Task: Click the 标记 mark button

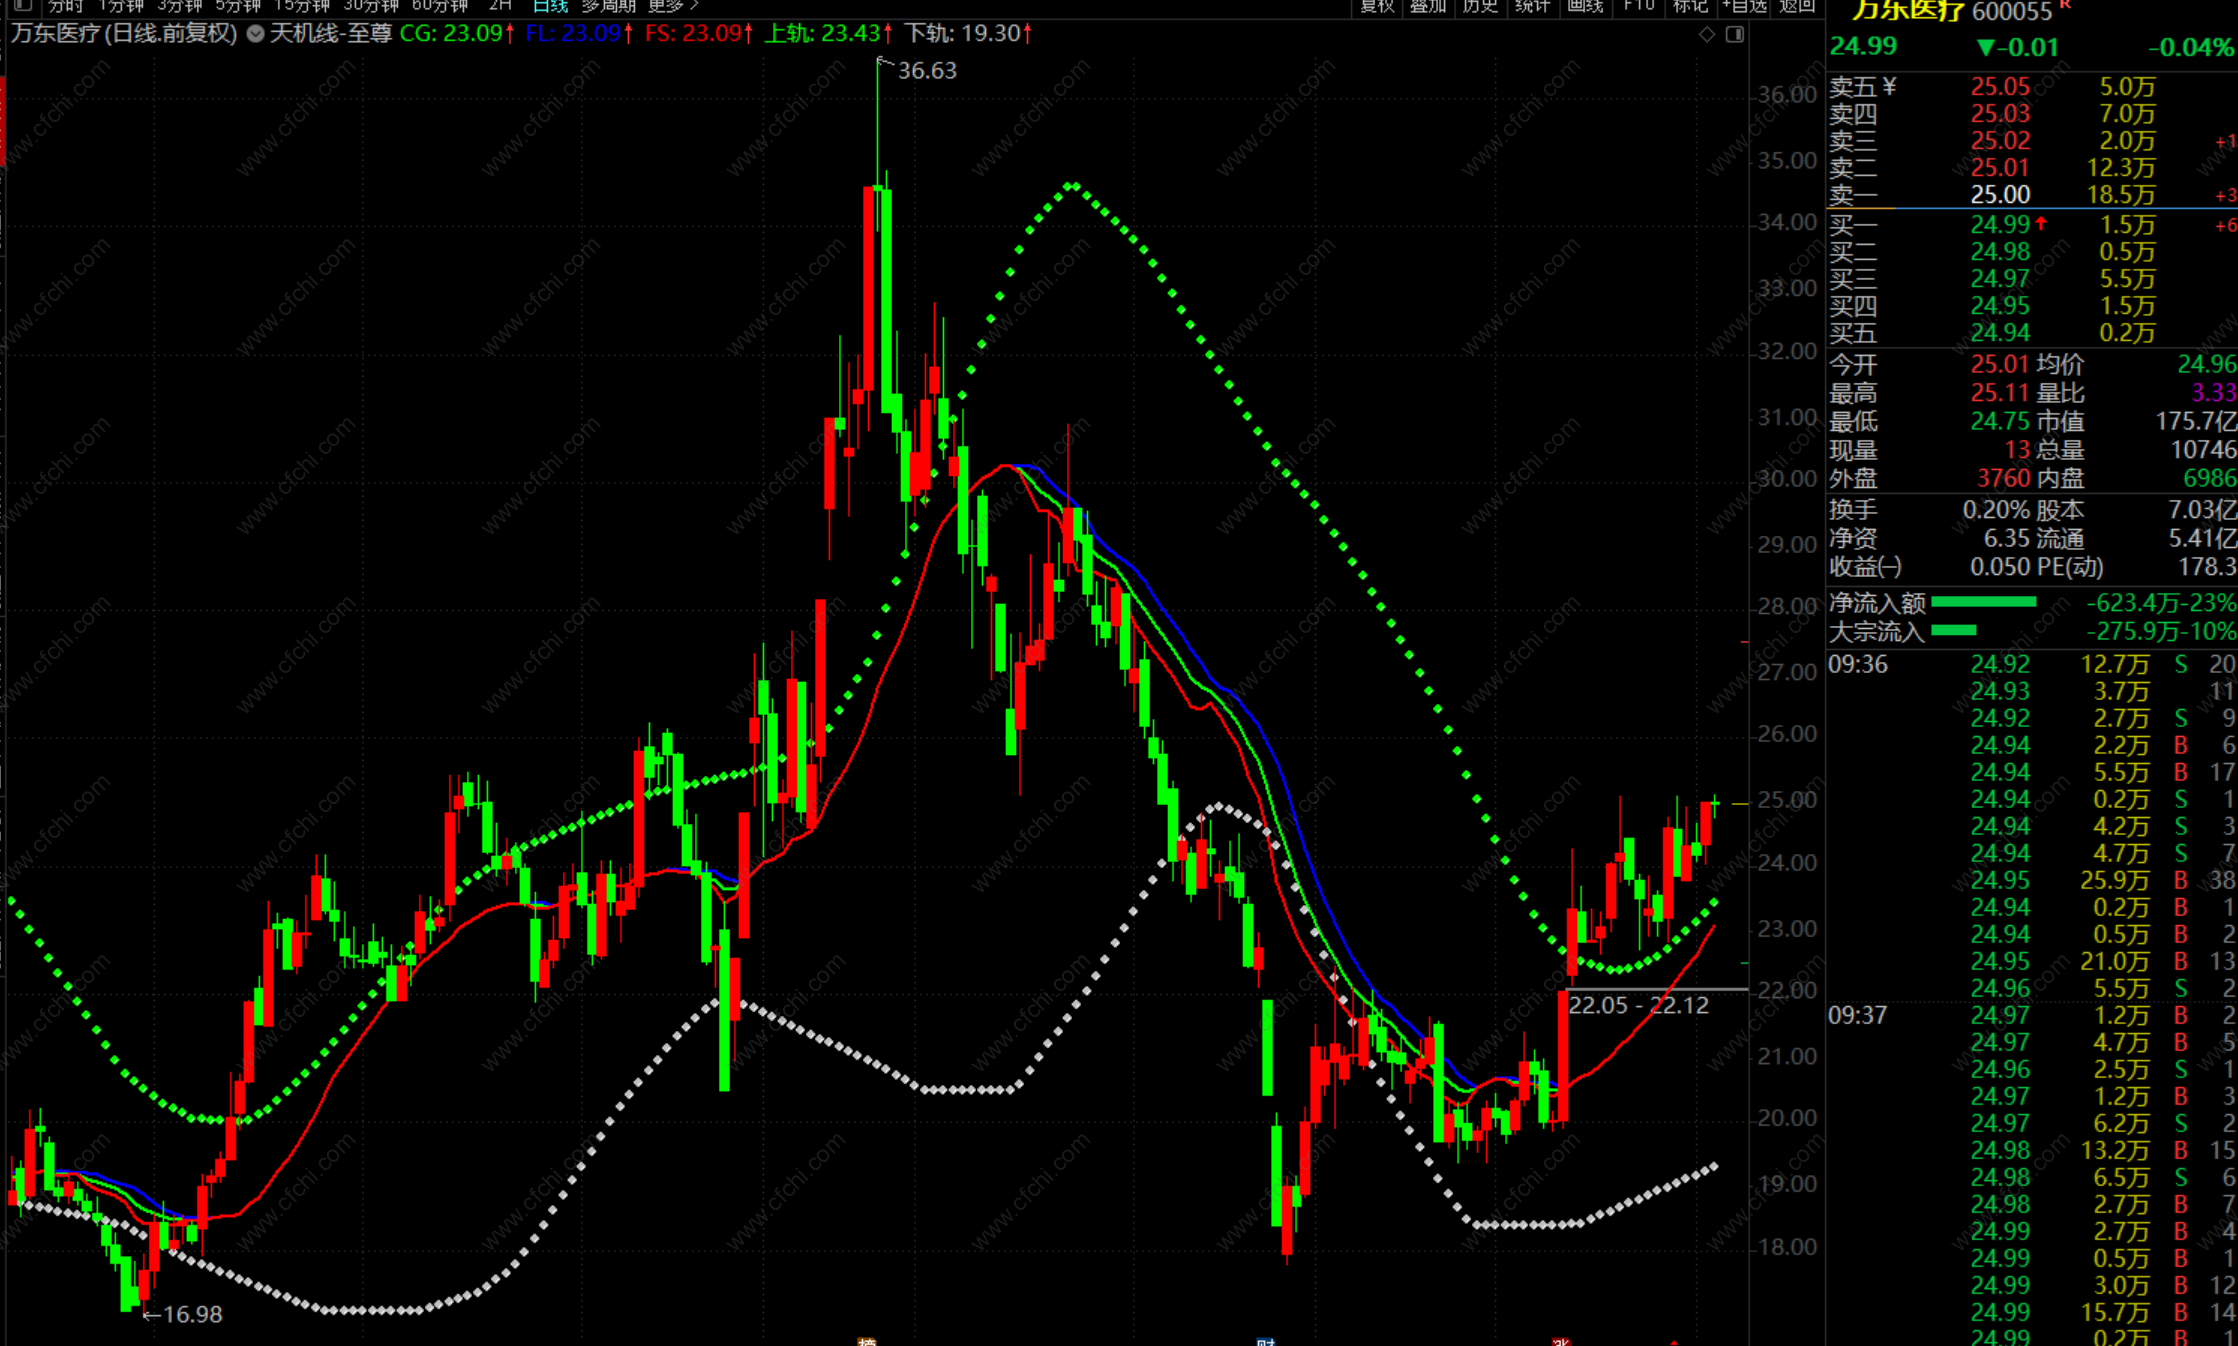Action: (1690, 6)
